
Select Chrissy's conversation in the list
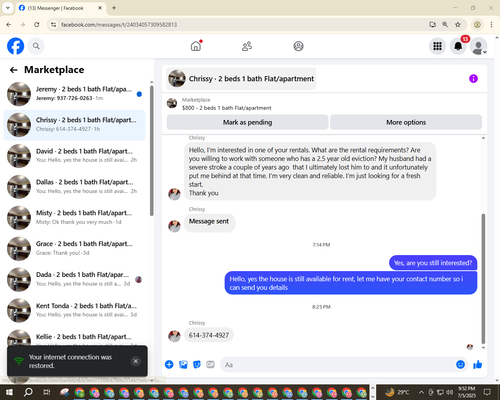point(75,125)
